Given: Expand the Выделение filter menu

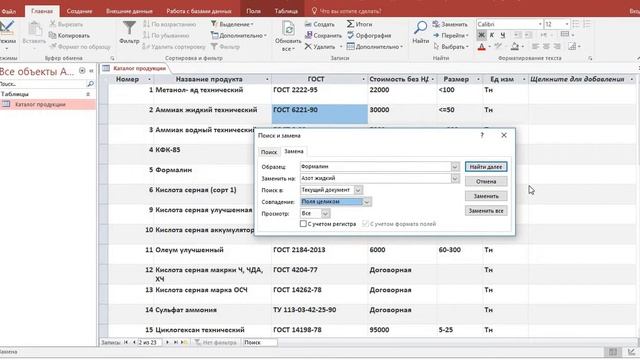Looking at the screenshot, I should tap(232, 24).
